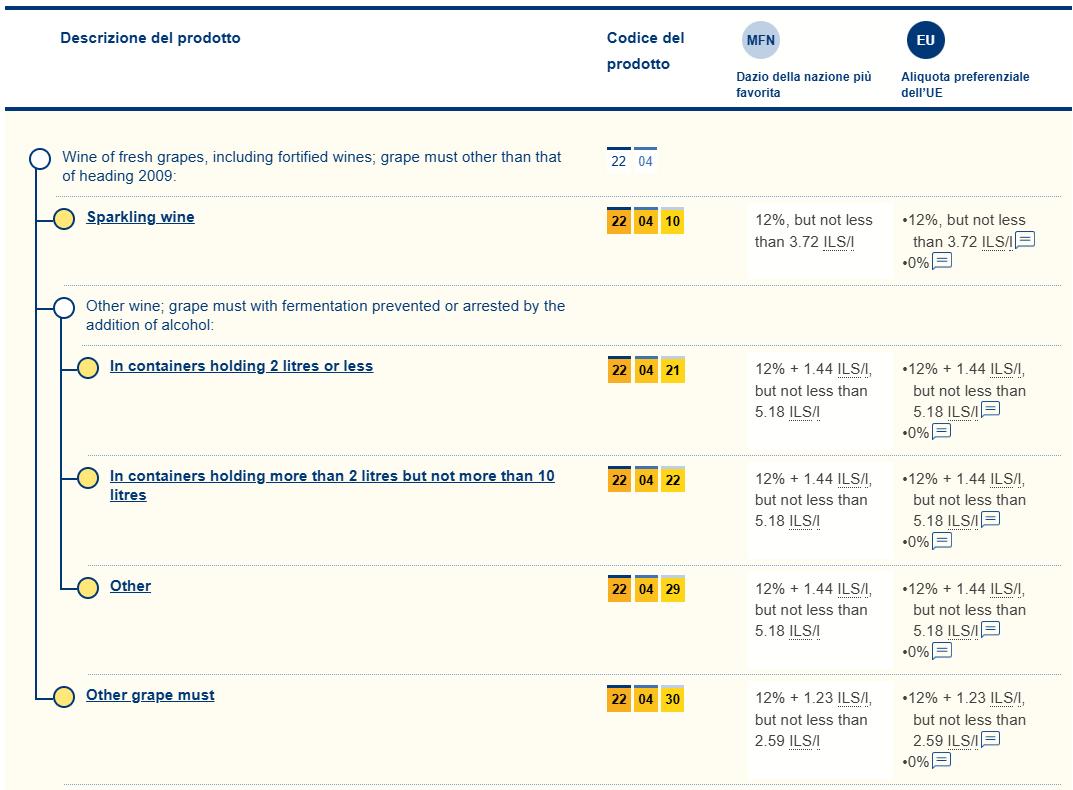Click the code badge 04 in the heading row
Image resolution: width=1073 pixels, height=790 pixels.
click(646, 161)
